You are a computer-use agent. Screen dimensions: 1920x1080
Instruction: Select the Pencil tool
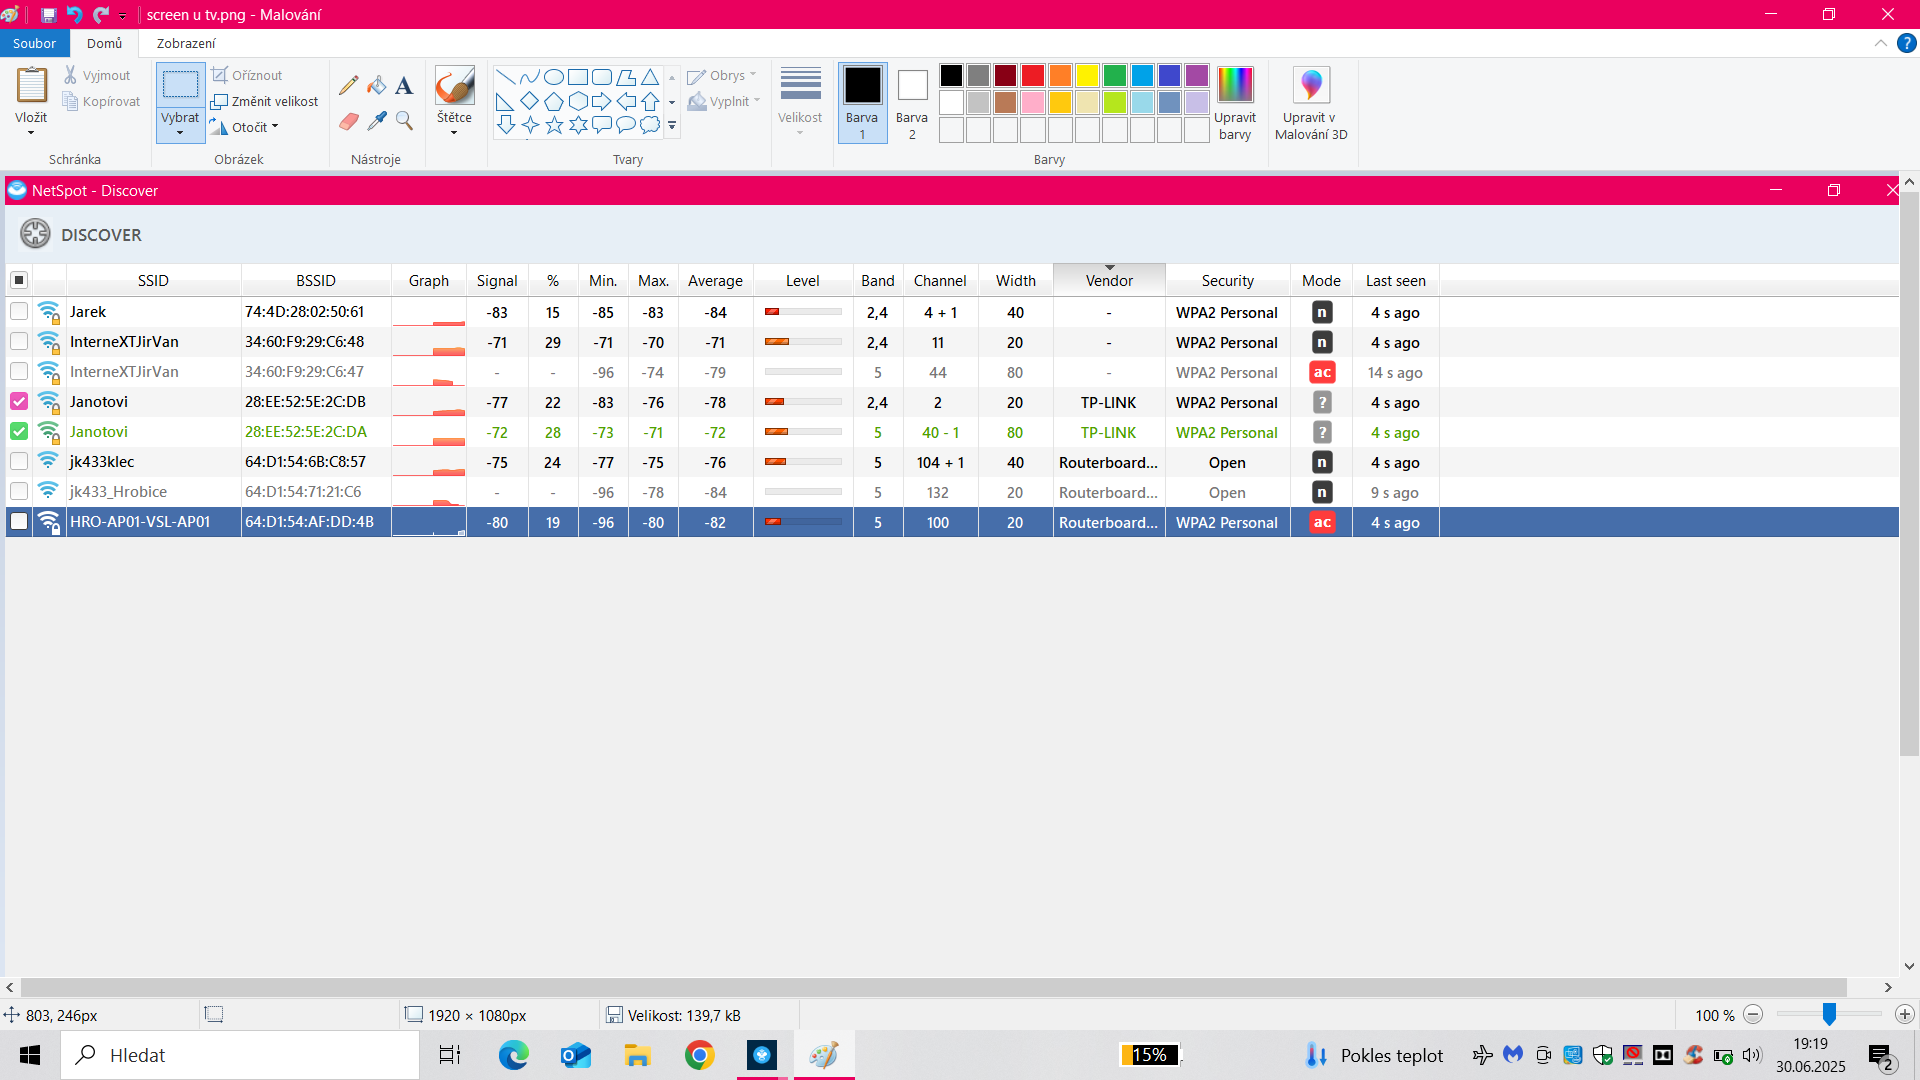[x=348, y=86]
